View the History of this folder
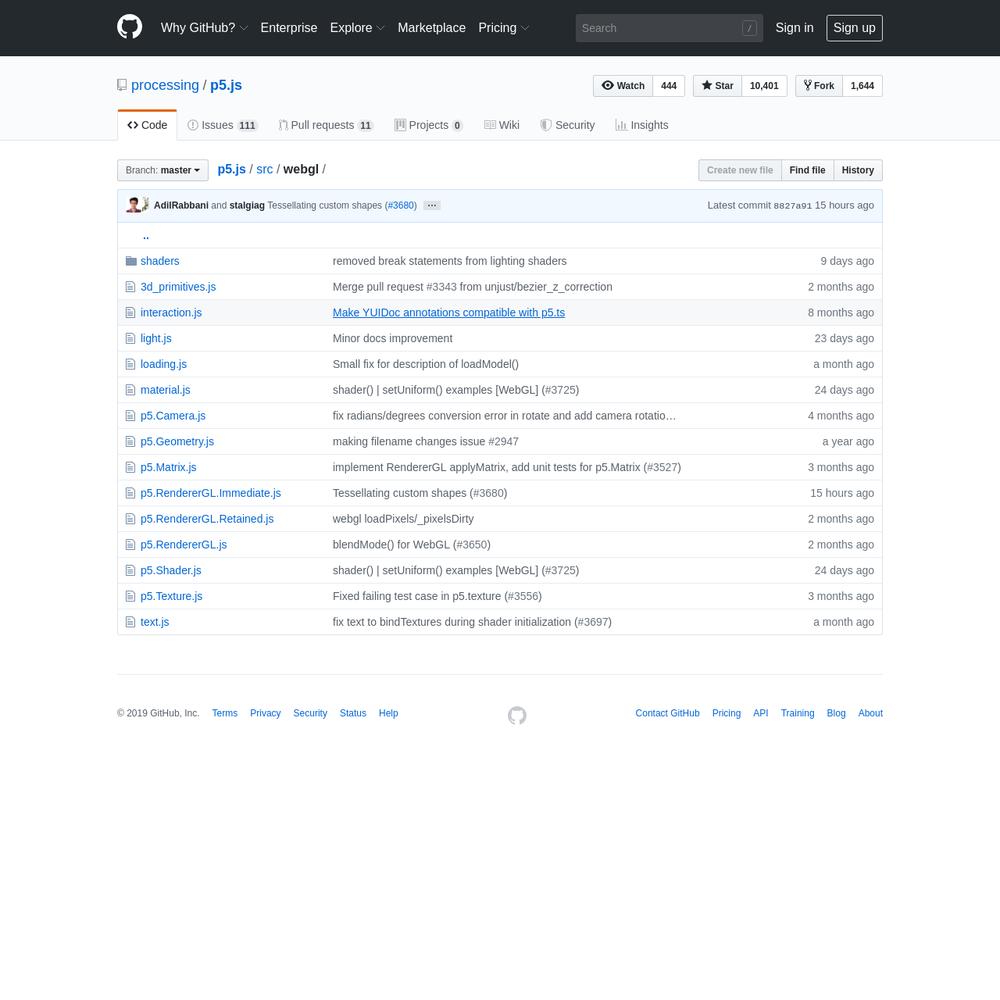Viewport: 1000px width, 1000px height. (x=858, y=170)
